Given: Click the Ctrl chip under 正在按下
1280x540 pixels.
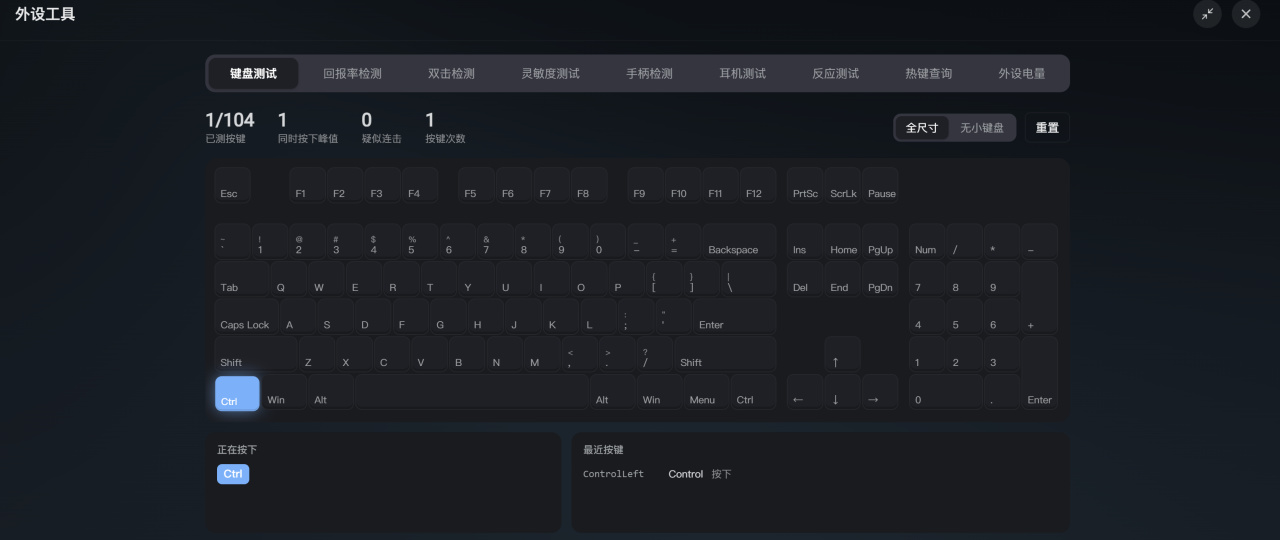Looking at the screenshot, I should point(233,474).
